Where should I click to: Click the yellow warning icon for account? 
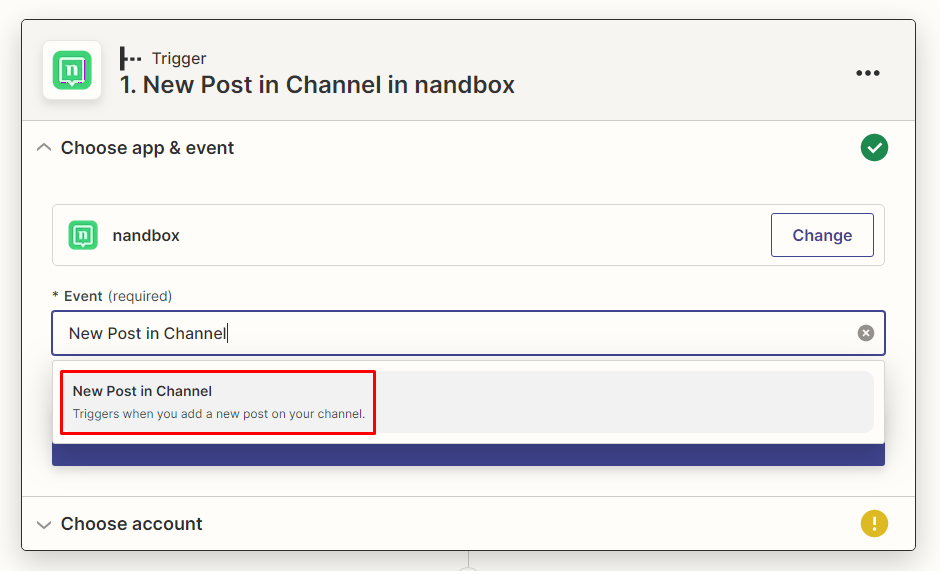tap(874, 523)
